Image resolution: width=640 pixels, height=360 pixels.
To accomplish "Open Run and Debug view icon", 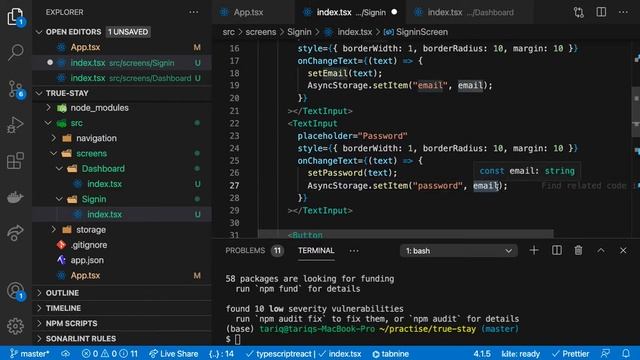I will click(x=16, y=125).
